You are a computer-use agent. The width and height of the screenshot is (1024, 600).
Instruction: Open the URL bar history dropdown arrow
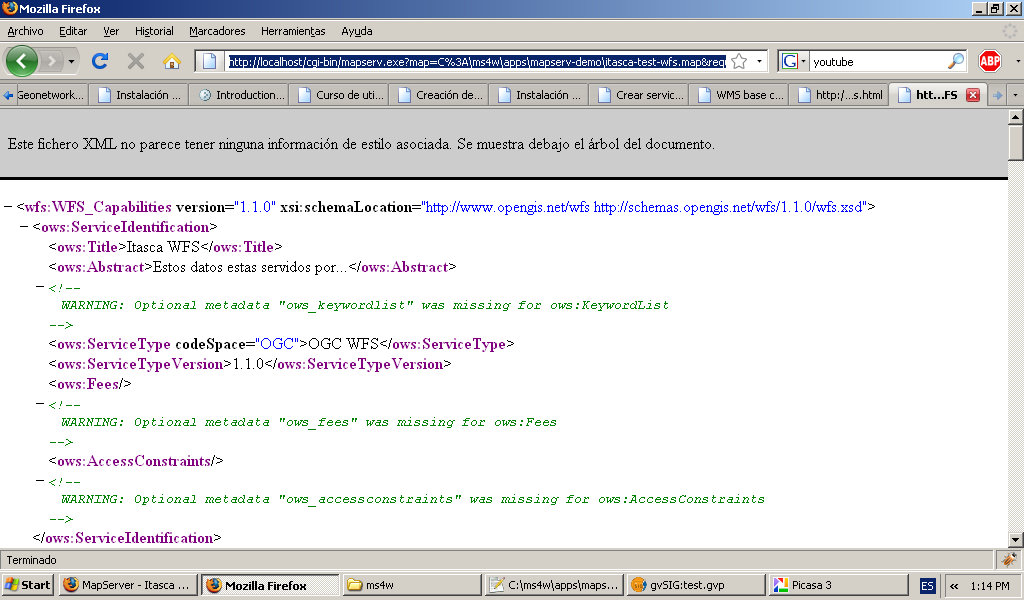pyautogui.click(x=759, y=61)
